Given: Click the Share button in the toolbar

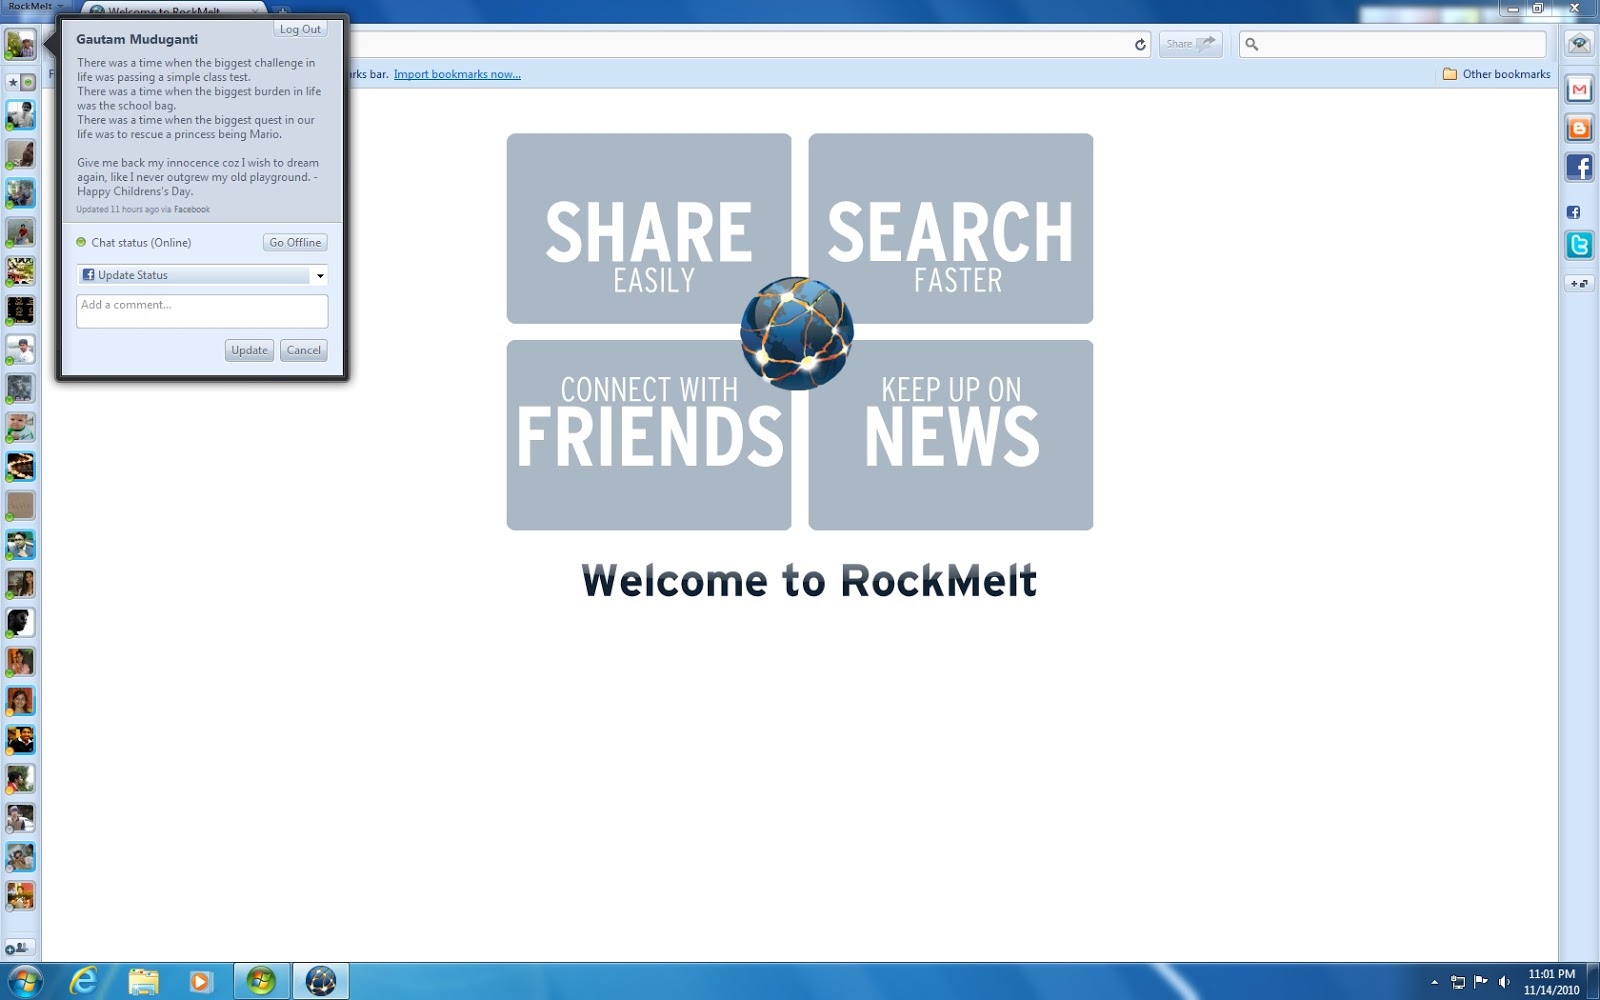Looking at the screenshot, I should pos(1190,44).
